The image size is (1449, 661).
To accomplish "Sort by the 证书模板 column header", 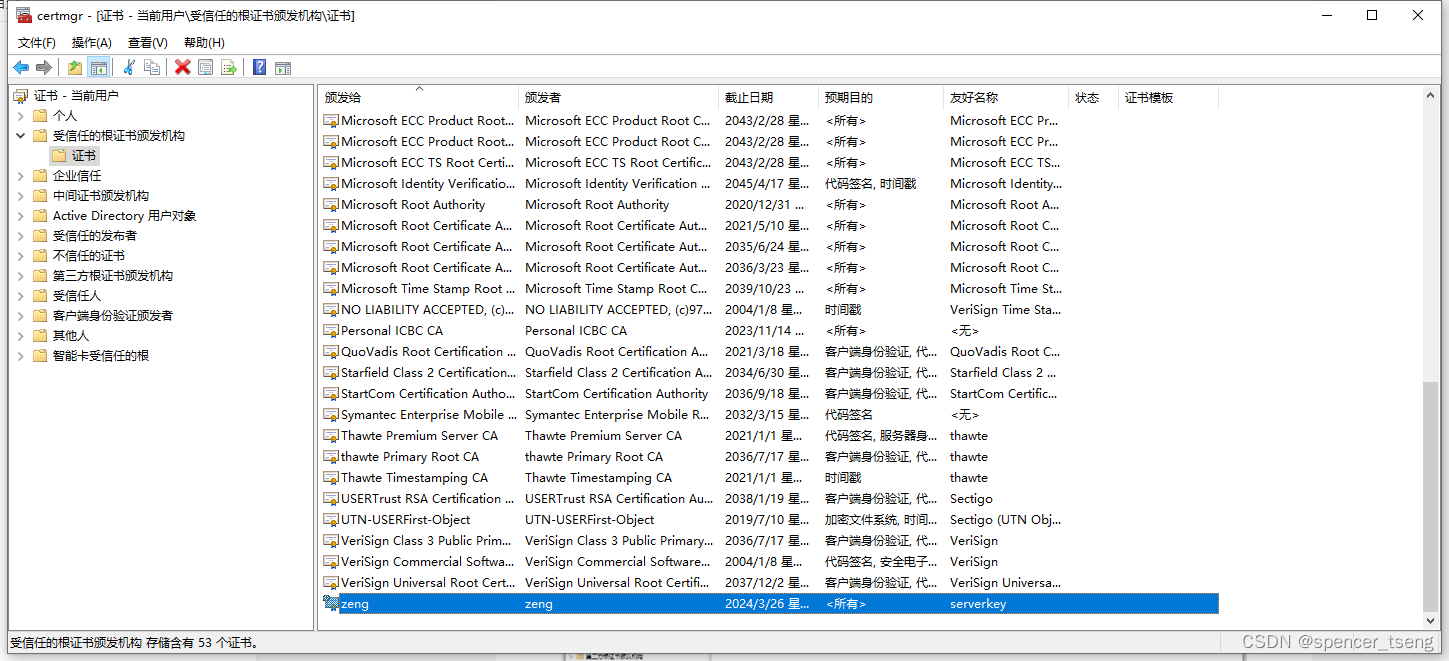I will (x=1168, y=98).
